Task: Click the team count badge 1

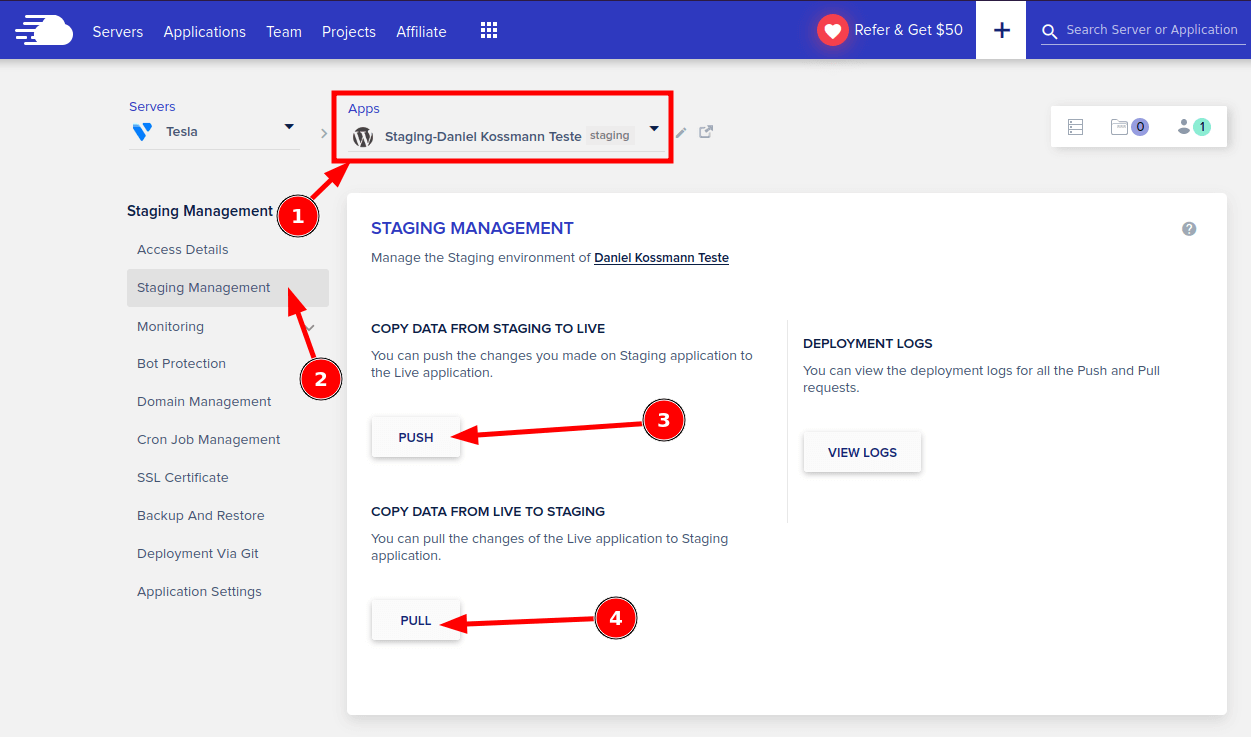Action: (1202, 127)
